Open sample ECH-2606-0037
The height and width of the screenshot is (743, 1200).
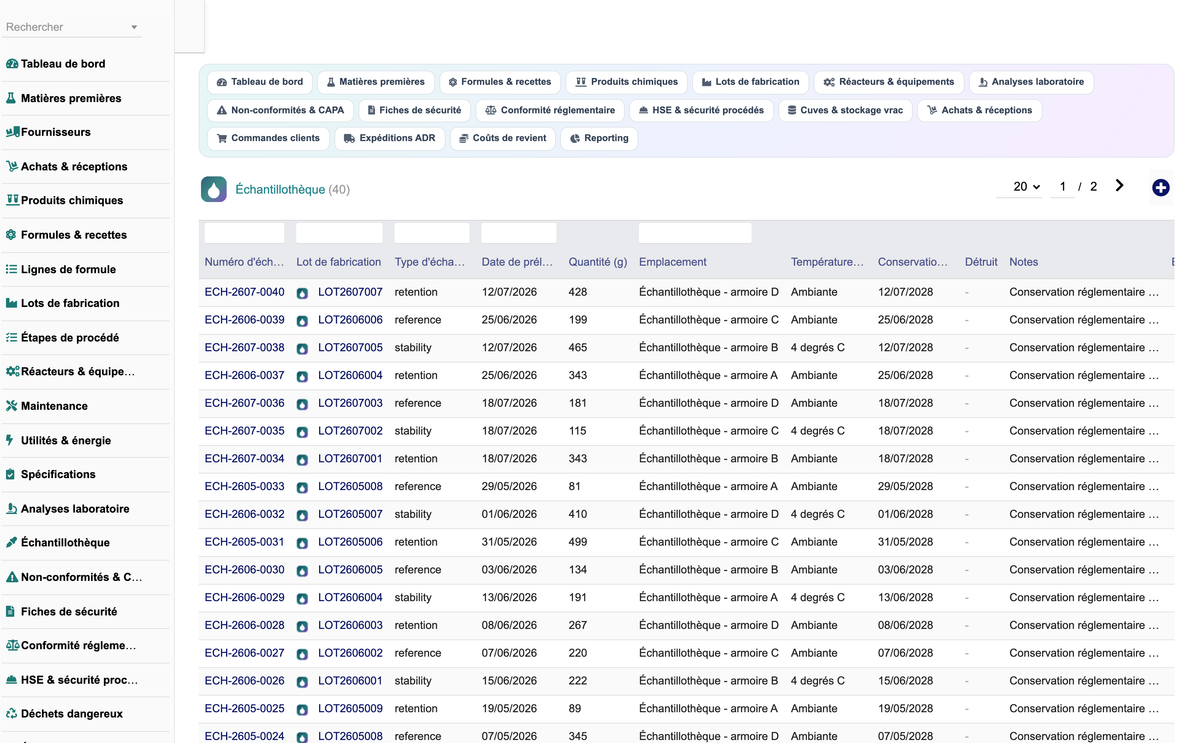[244, 375]
